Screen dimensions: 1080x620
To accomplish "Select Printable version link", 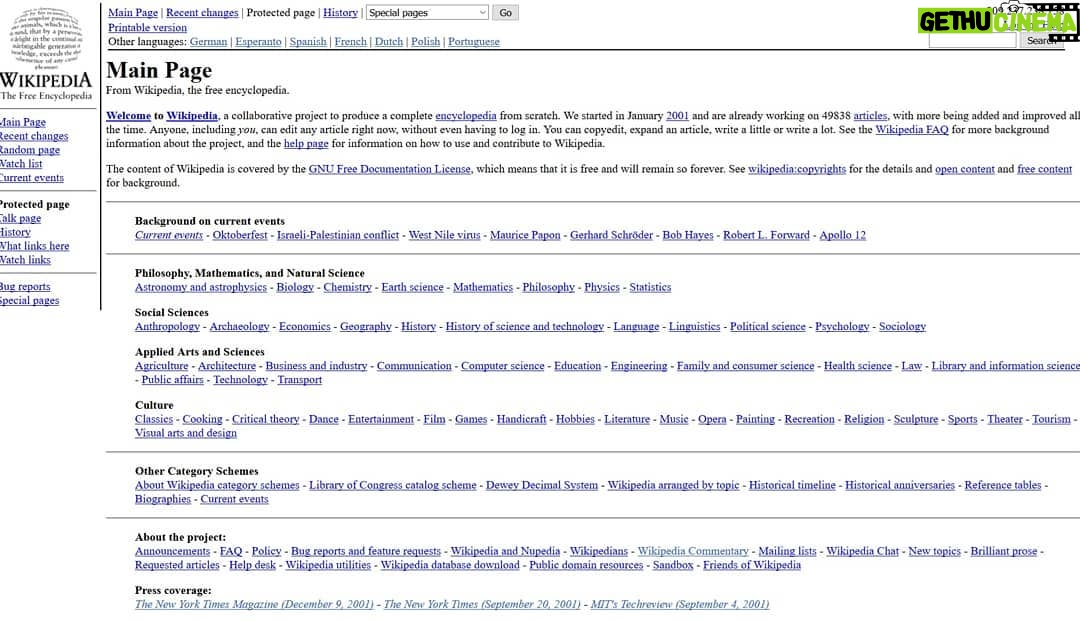I will 147,27.
